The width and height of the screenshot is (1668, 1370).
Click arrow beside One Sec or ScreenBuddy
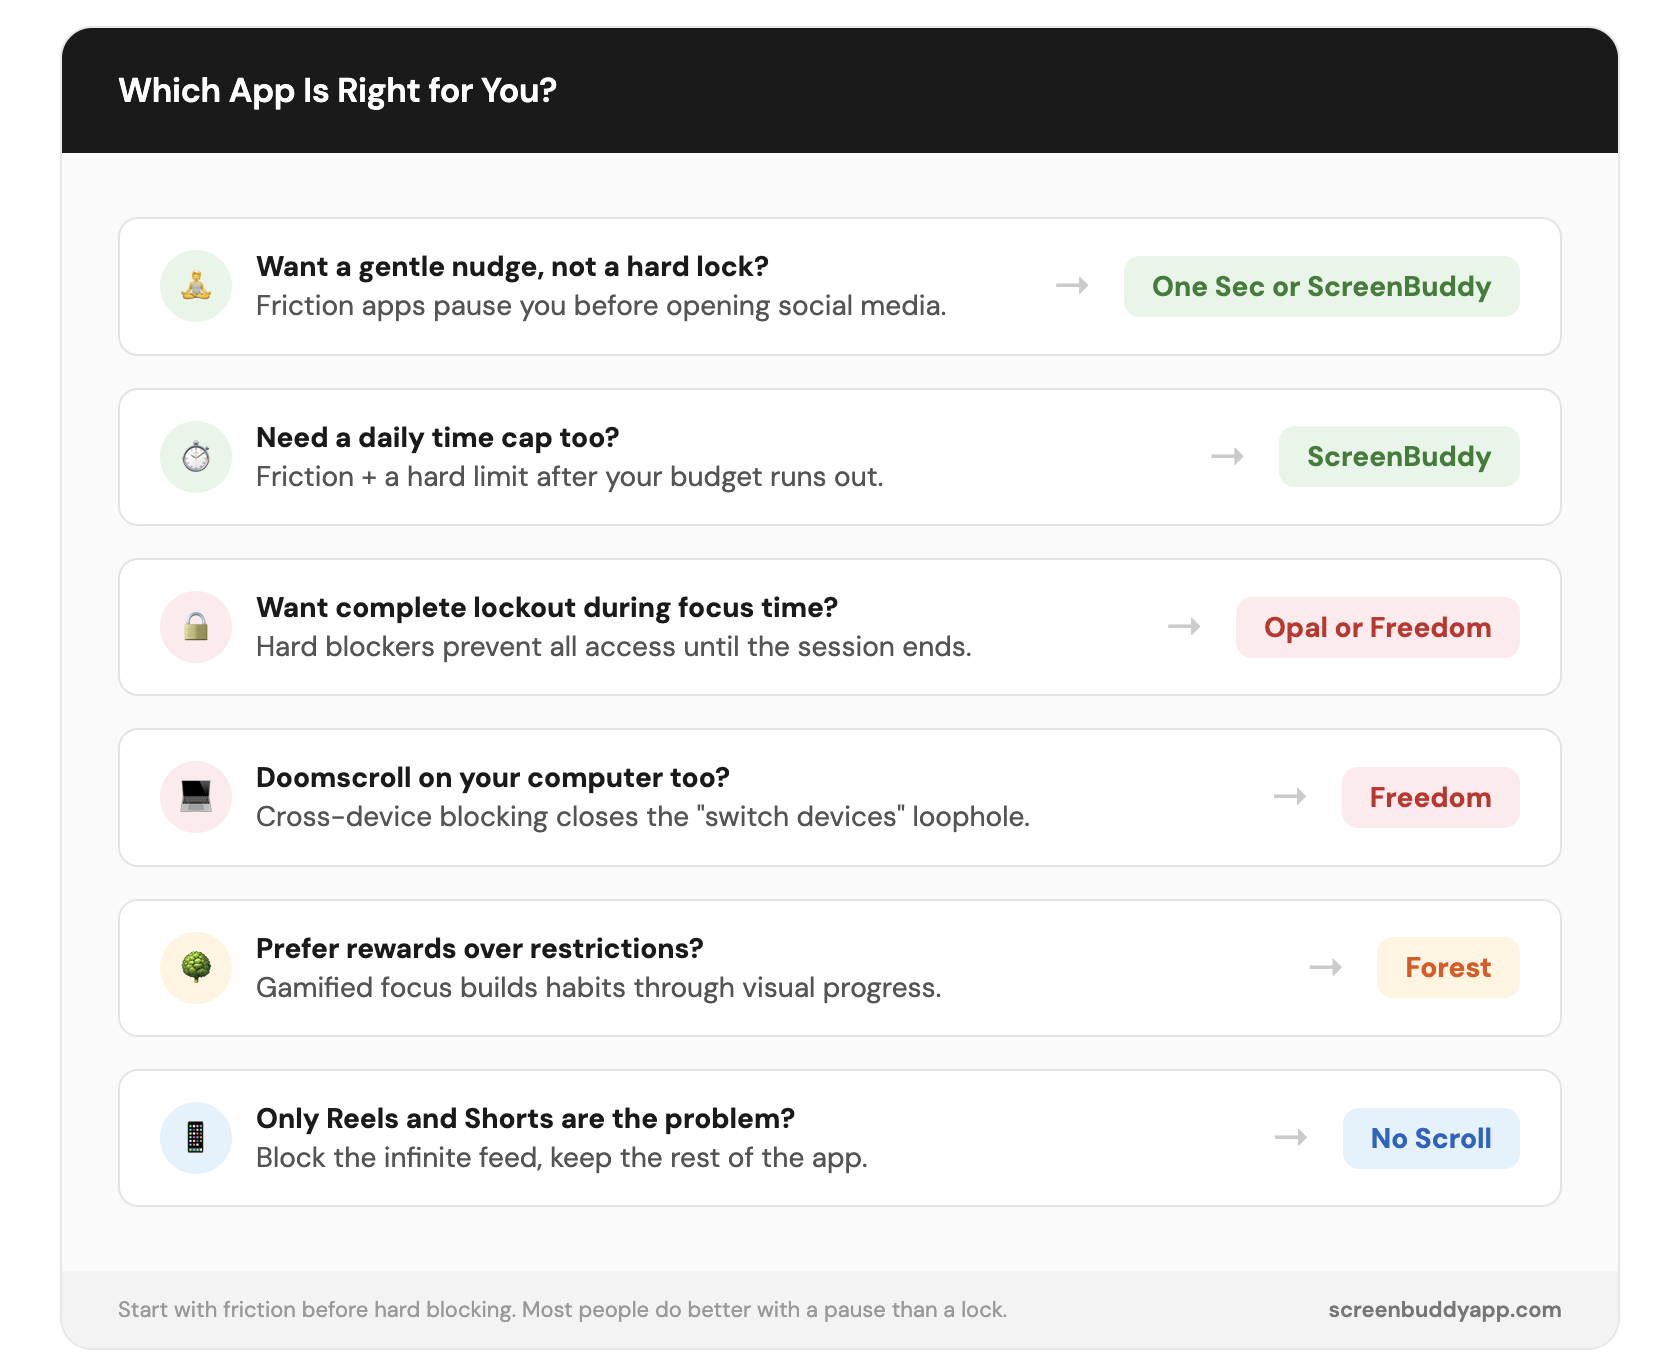[1072, 286]
